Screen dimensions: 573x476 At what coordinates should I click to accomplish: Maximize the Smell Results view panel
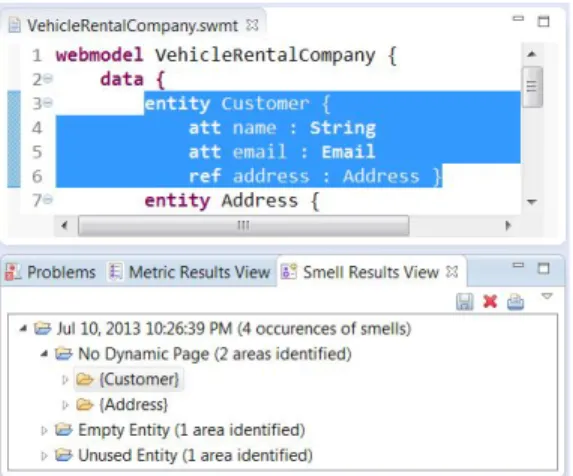click(x=544, y=269)
